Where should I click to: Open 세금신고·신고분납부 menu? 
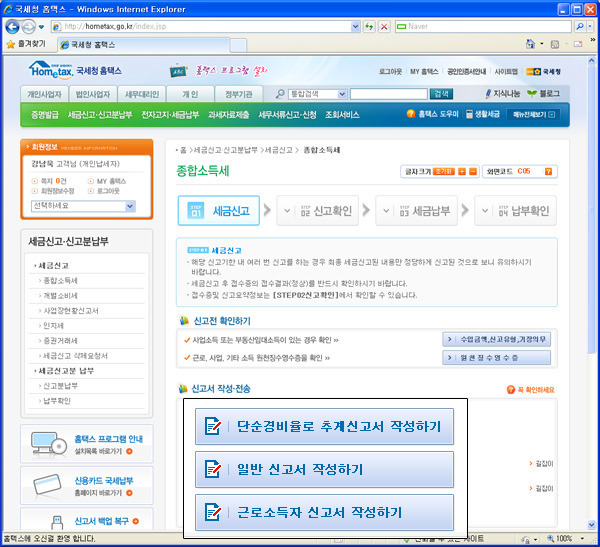(x=100, y=114)
